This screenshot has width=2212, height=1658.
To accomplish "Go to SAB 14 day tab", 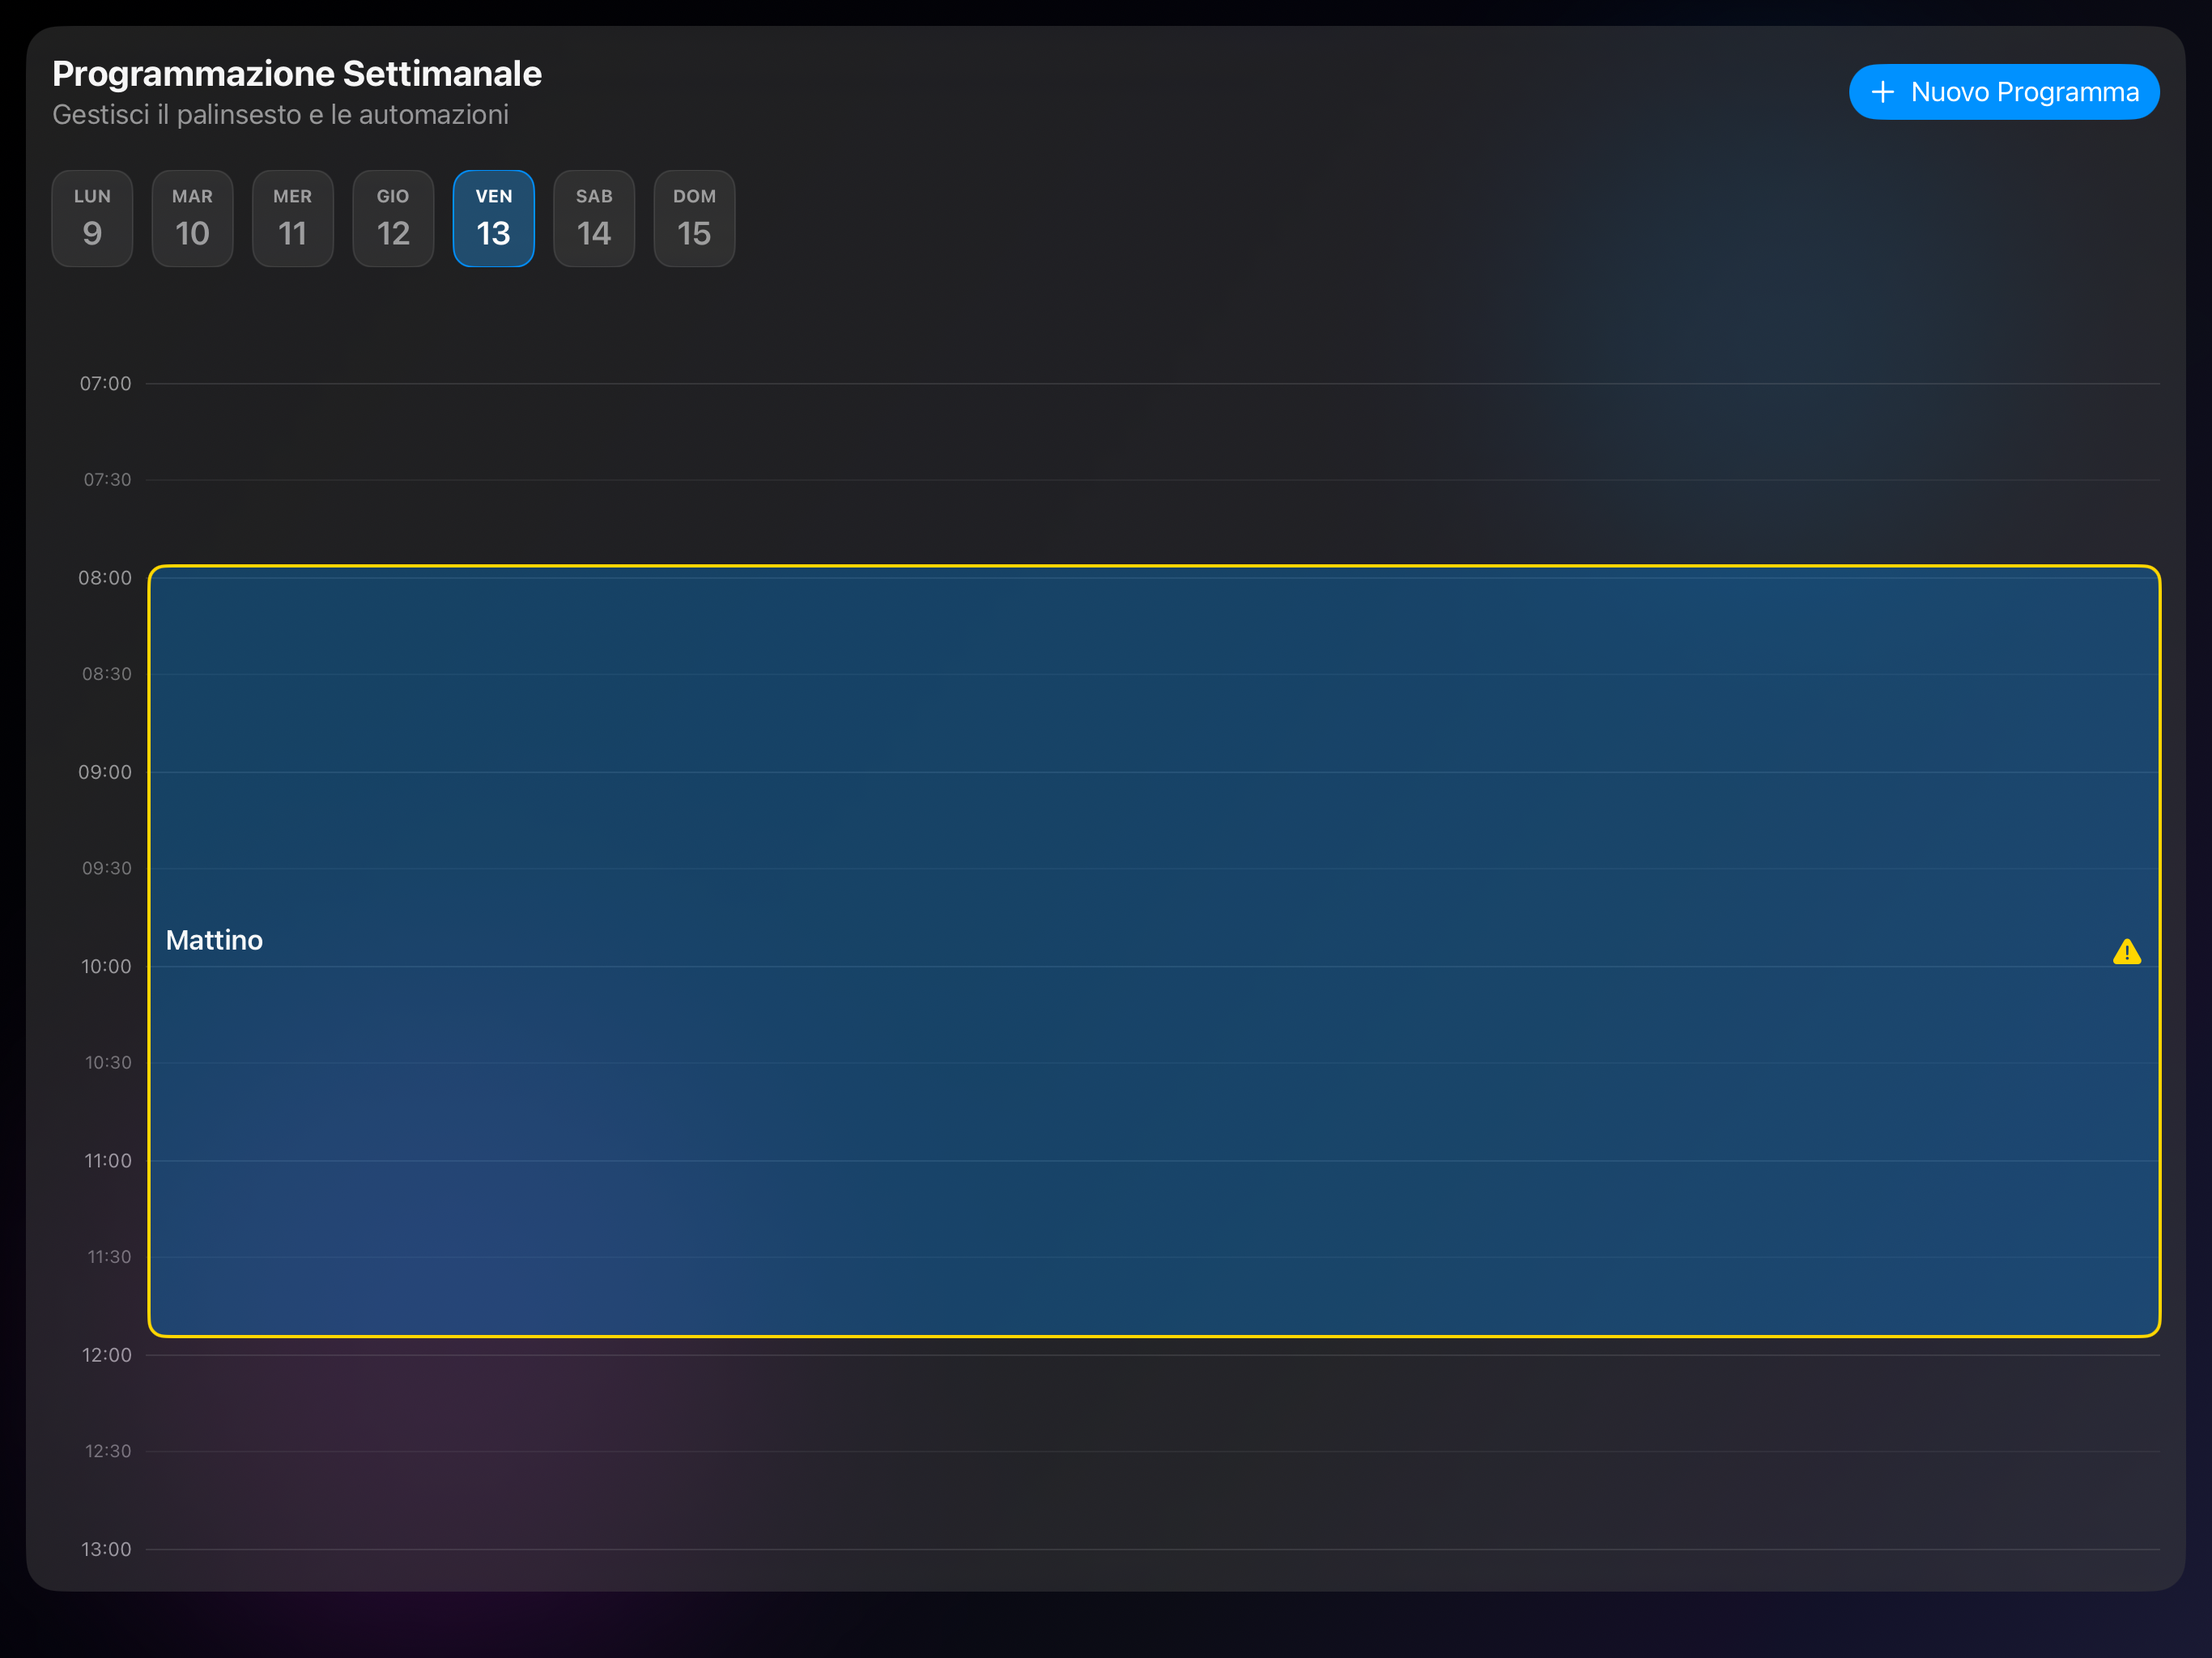I will click(x=594, y=218).
